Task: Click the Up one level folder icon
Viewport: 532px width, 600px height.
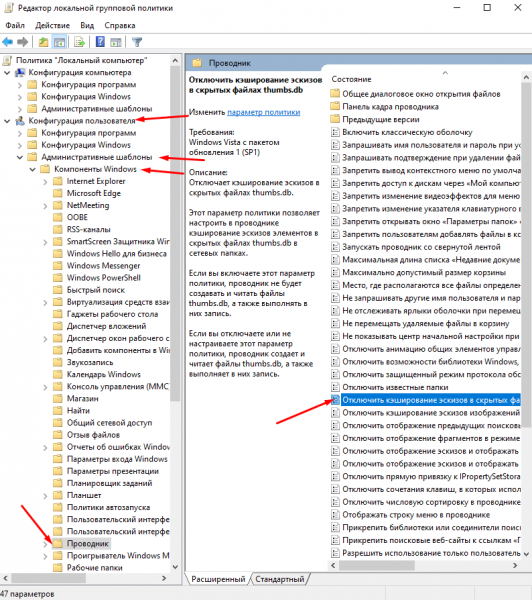Action: point(43,42)
